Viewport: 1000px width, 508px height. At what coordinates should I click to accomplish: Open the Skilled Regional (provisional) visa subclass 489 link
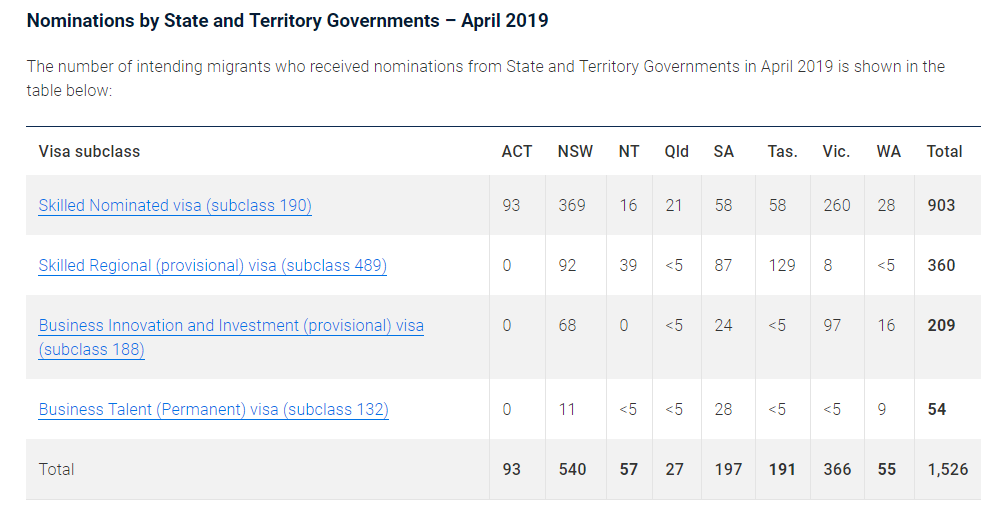click(212, 265)
